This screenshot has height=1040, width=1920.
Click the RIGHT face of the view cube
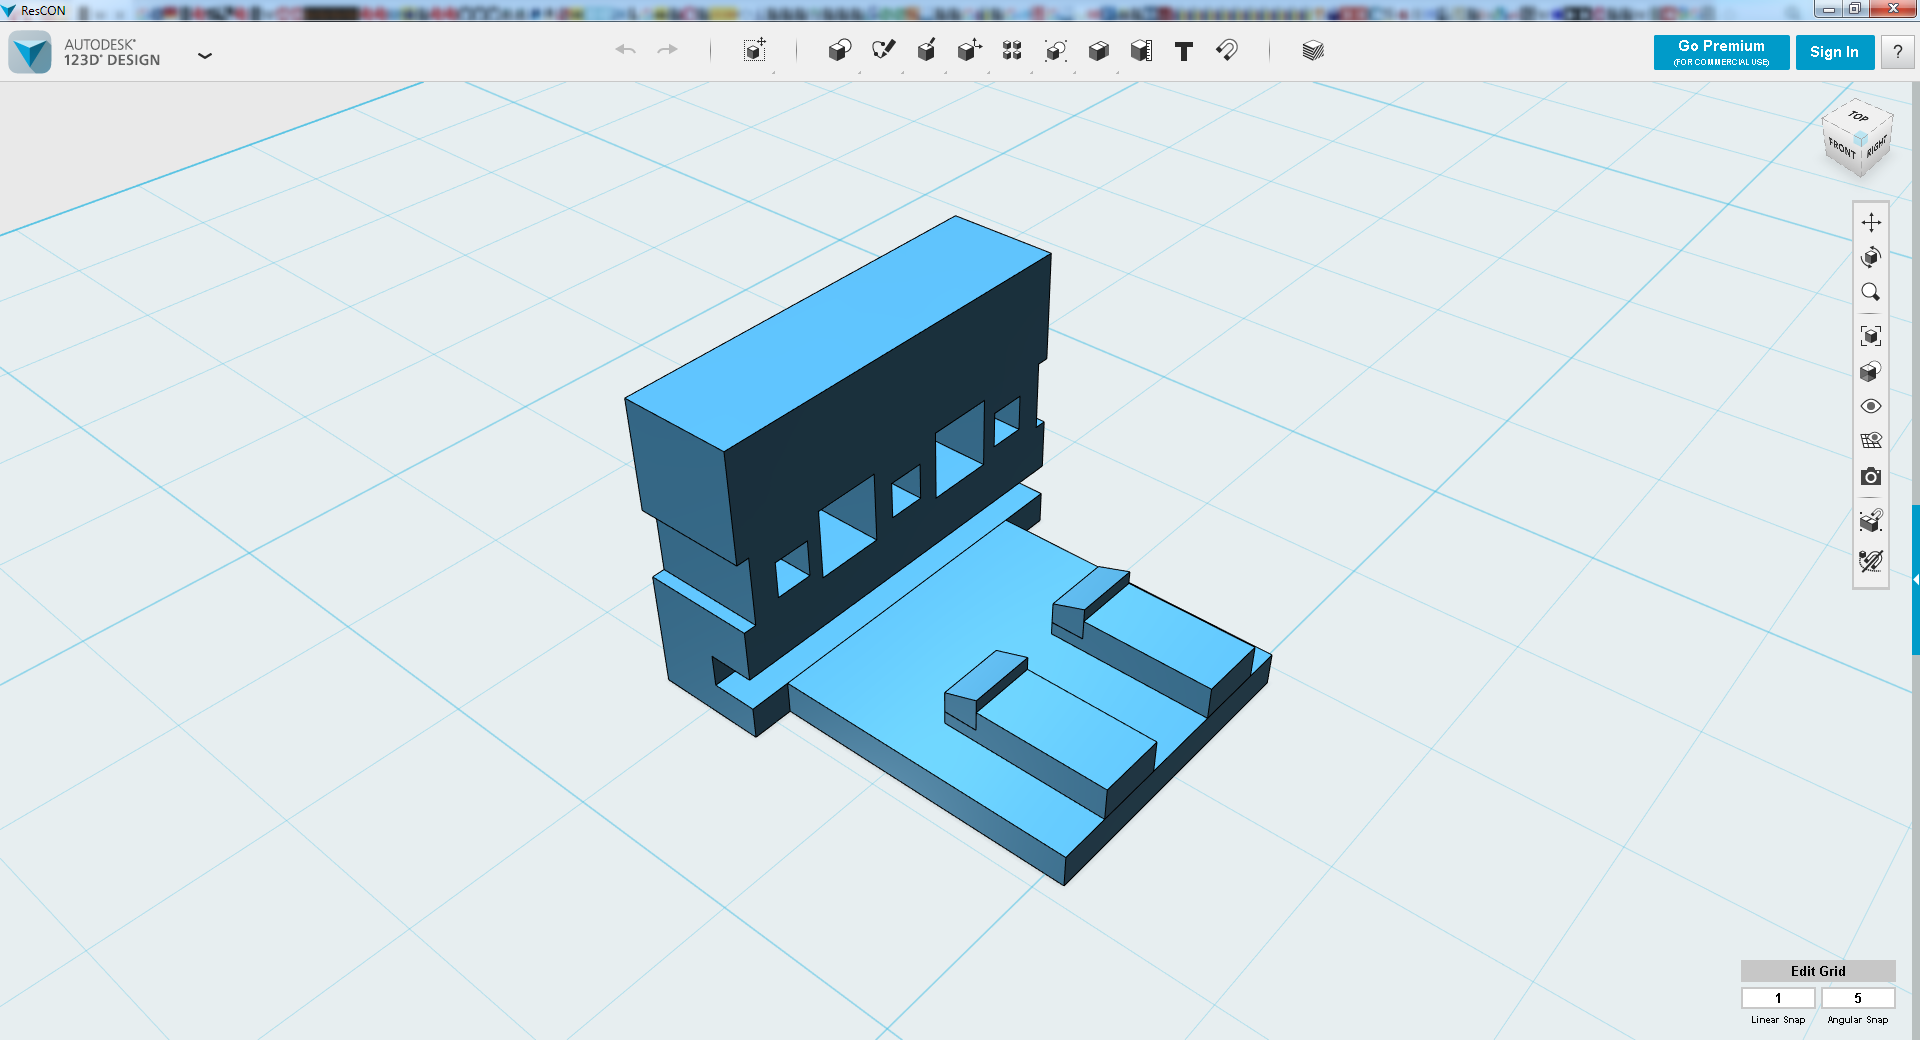click(x=1877, y=147)
